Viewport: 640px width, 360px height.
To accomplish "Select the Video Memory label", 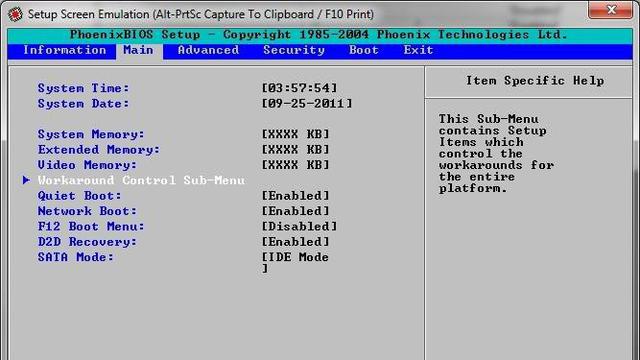I will [x=87, y=165].
